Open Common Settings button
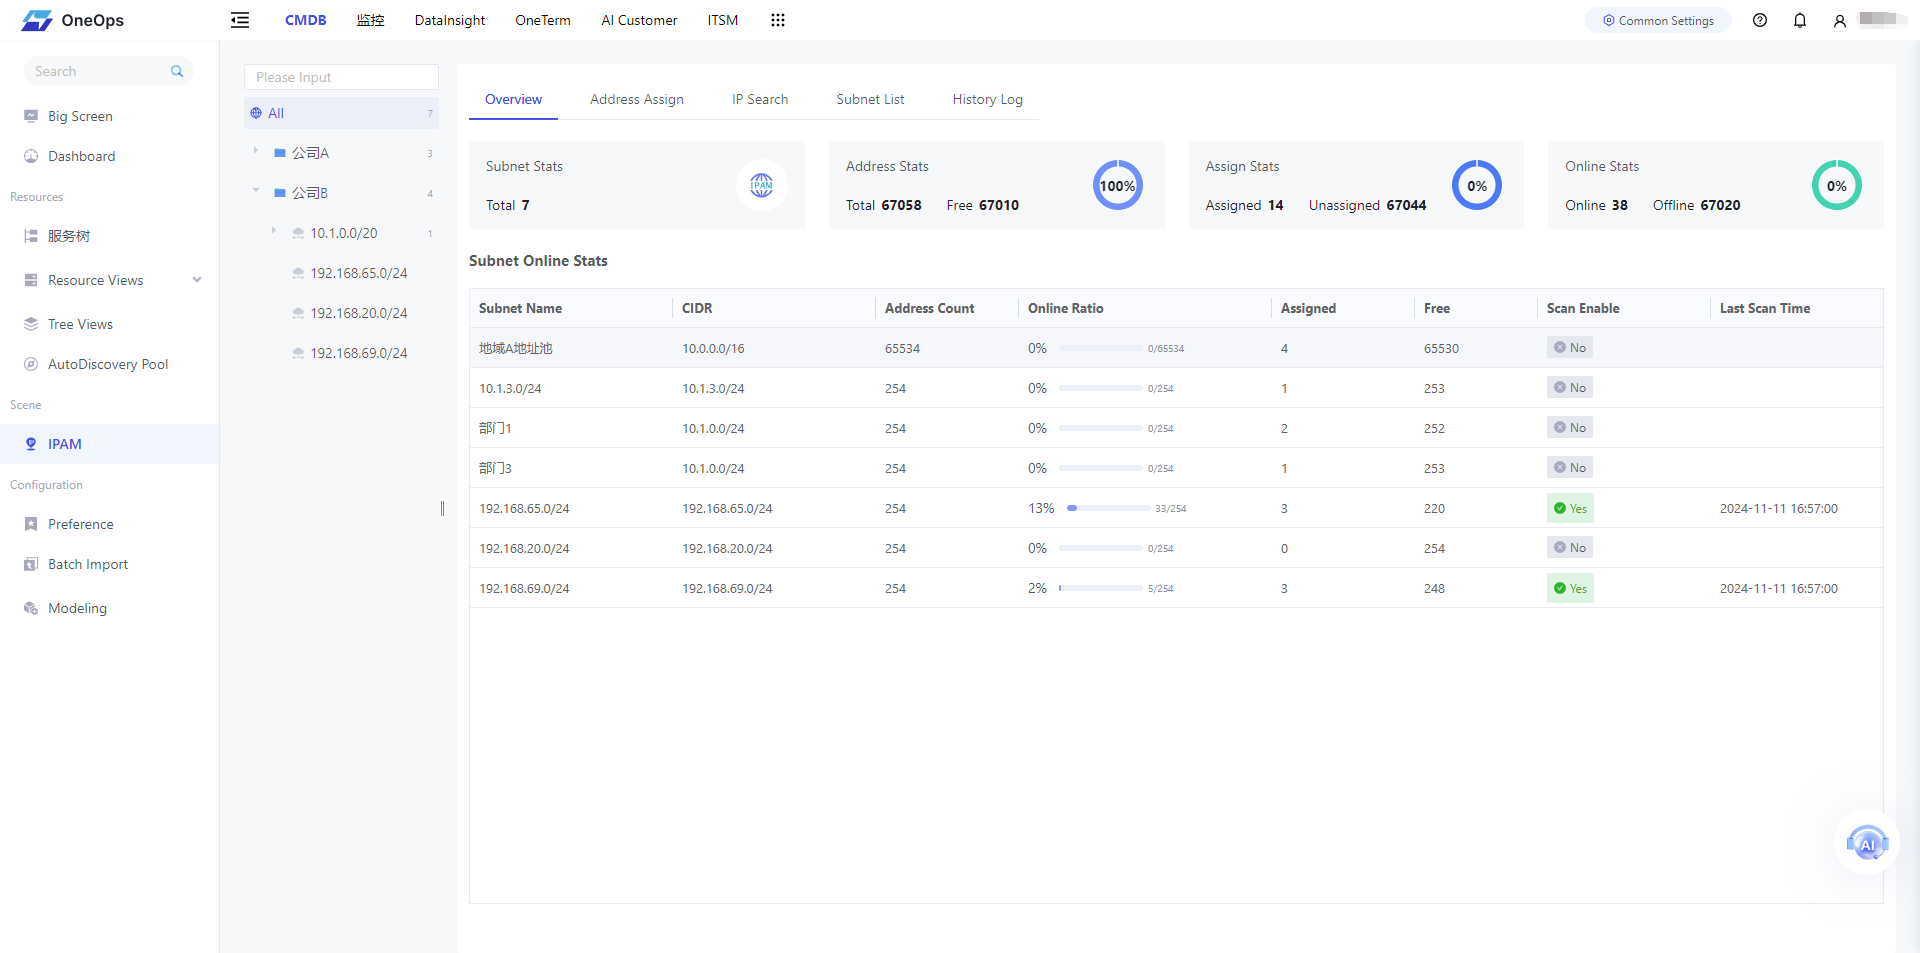Viewport: 1920px width, 953px height. pos(1658,20)
